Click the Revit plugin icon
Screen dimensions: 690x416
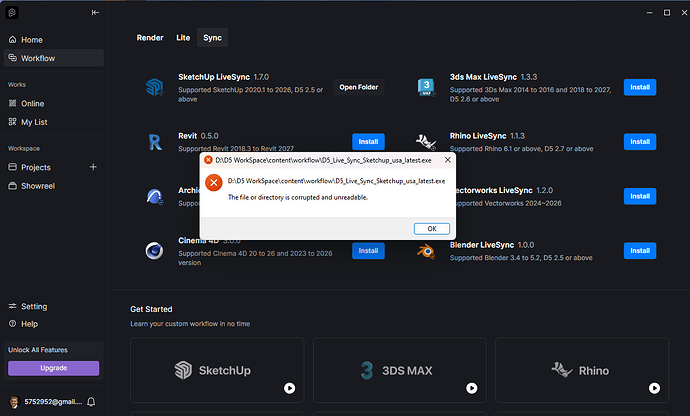click(154, 142)
